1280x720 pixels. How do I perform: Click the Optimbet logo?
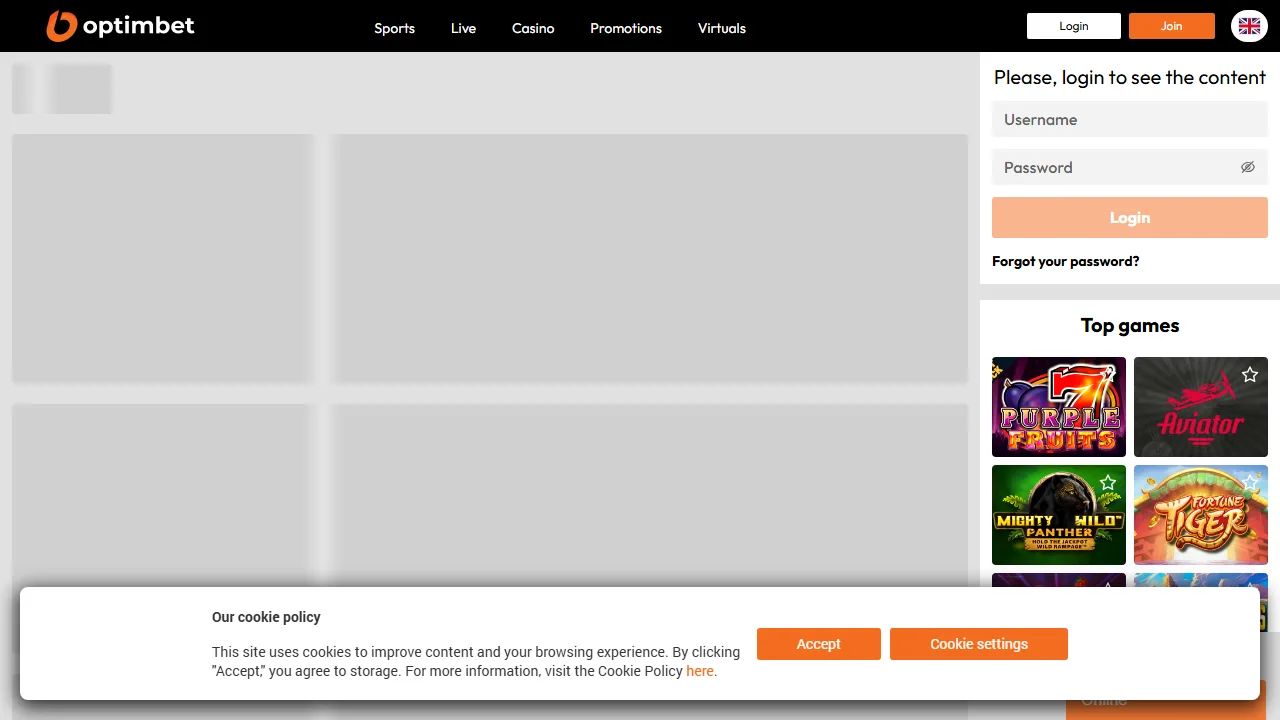[x=121, y=26]
